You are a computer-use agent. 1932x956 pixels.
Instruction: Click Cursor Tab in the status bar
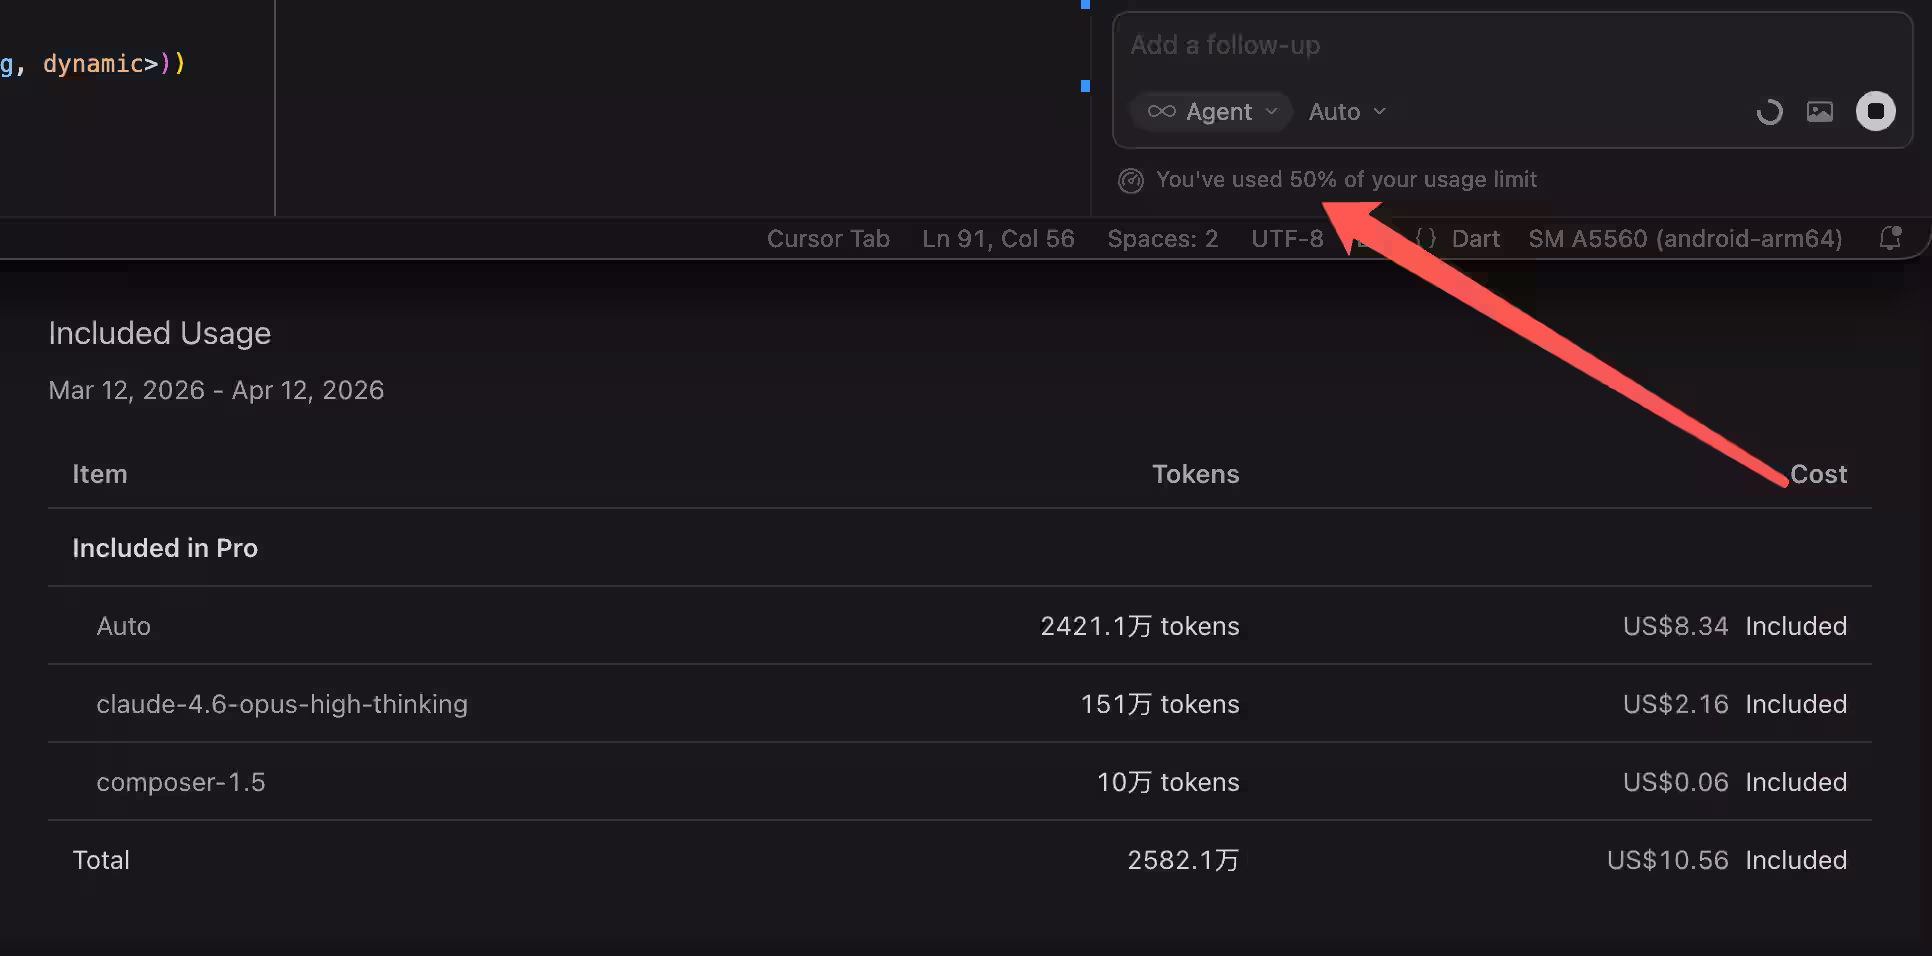pos(827,238)
